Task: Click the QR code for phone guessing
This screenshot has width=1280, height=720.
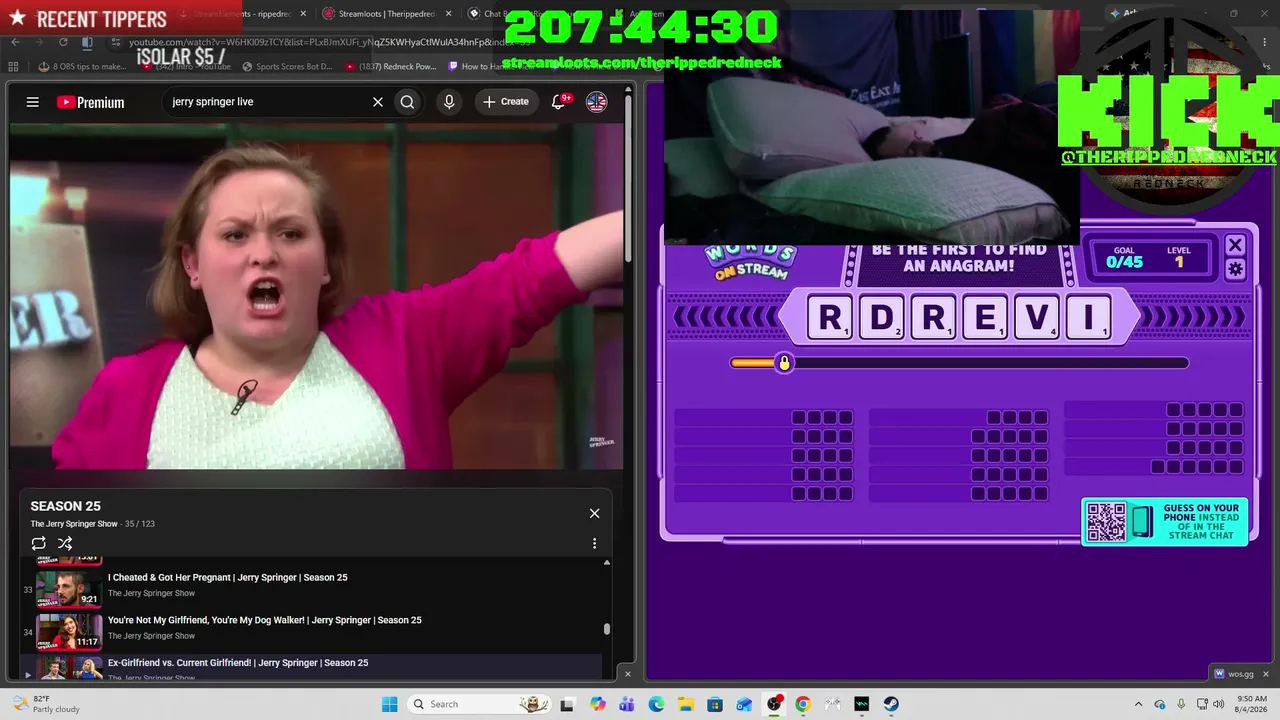Action: point(1106,522)
